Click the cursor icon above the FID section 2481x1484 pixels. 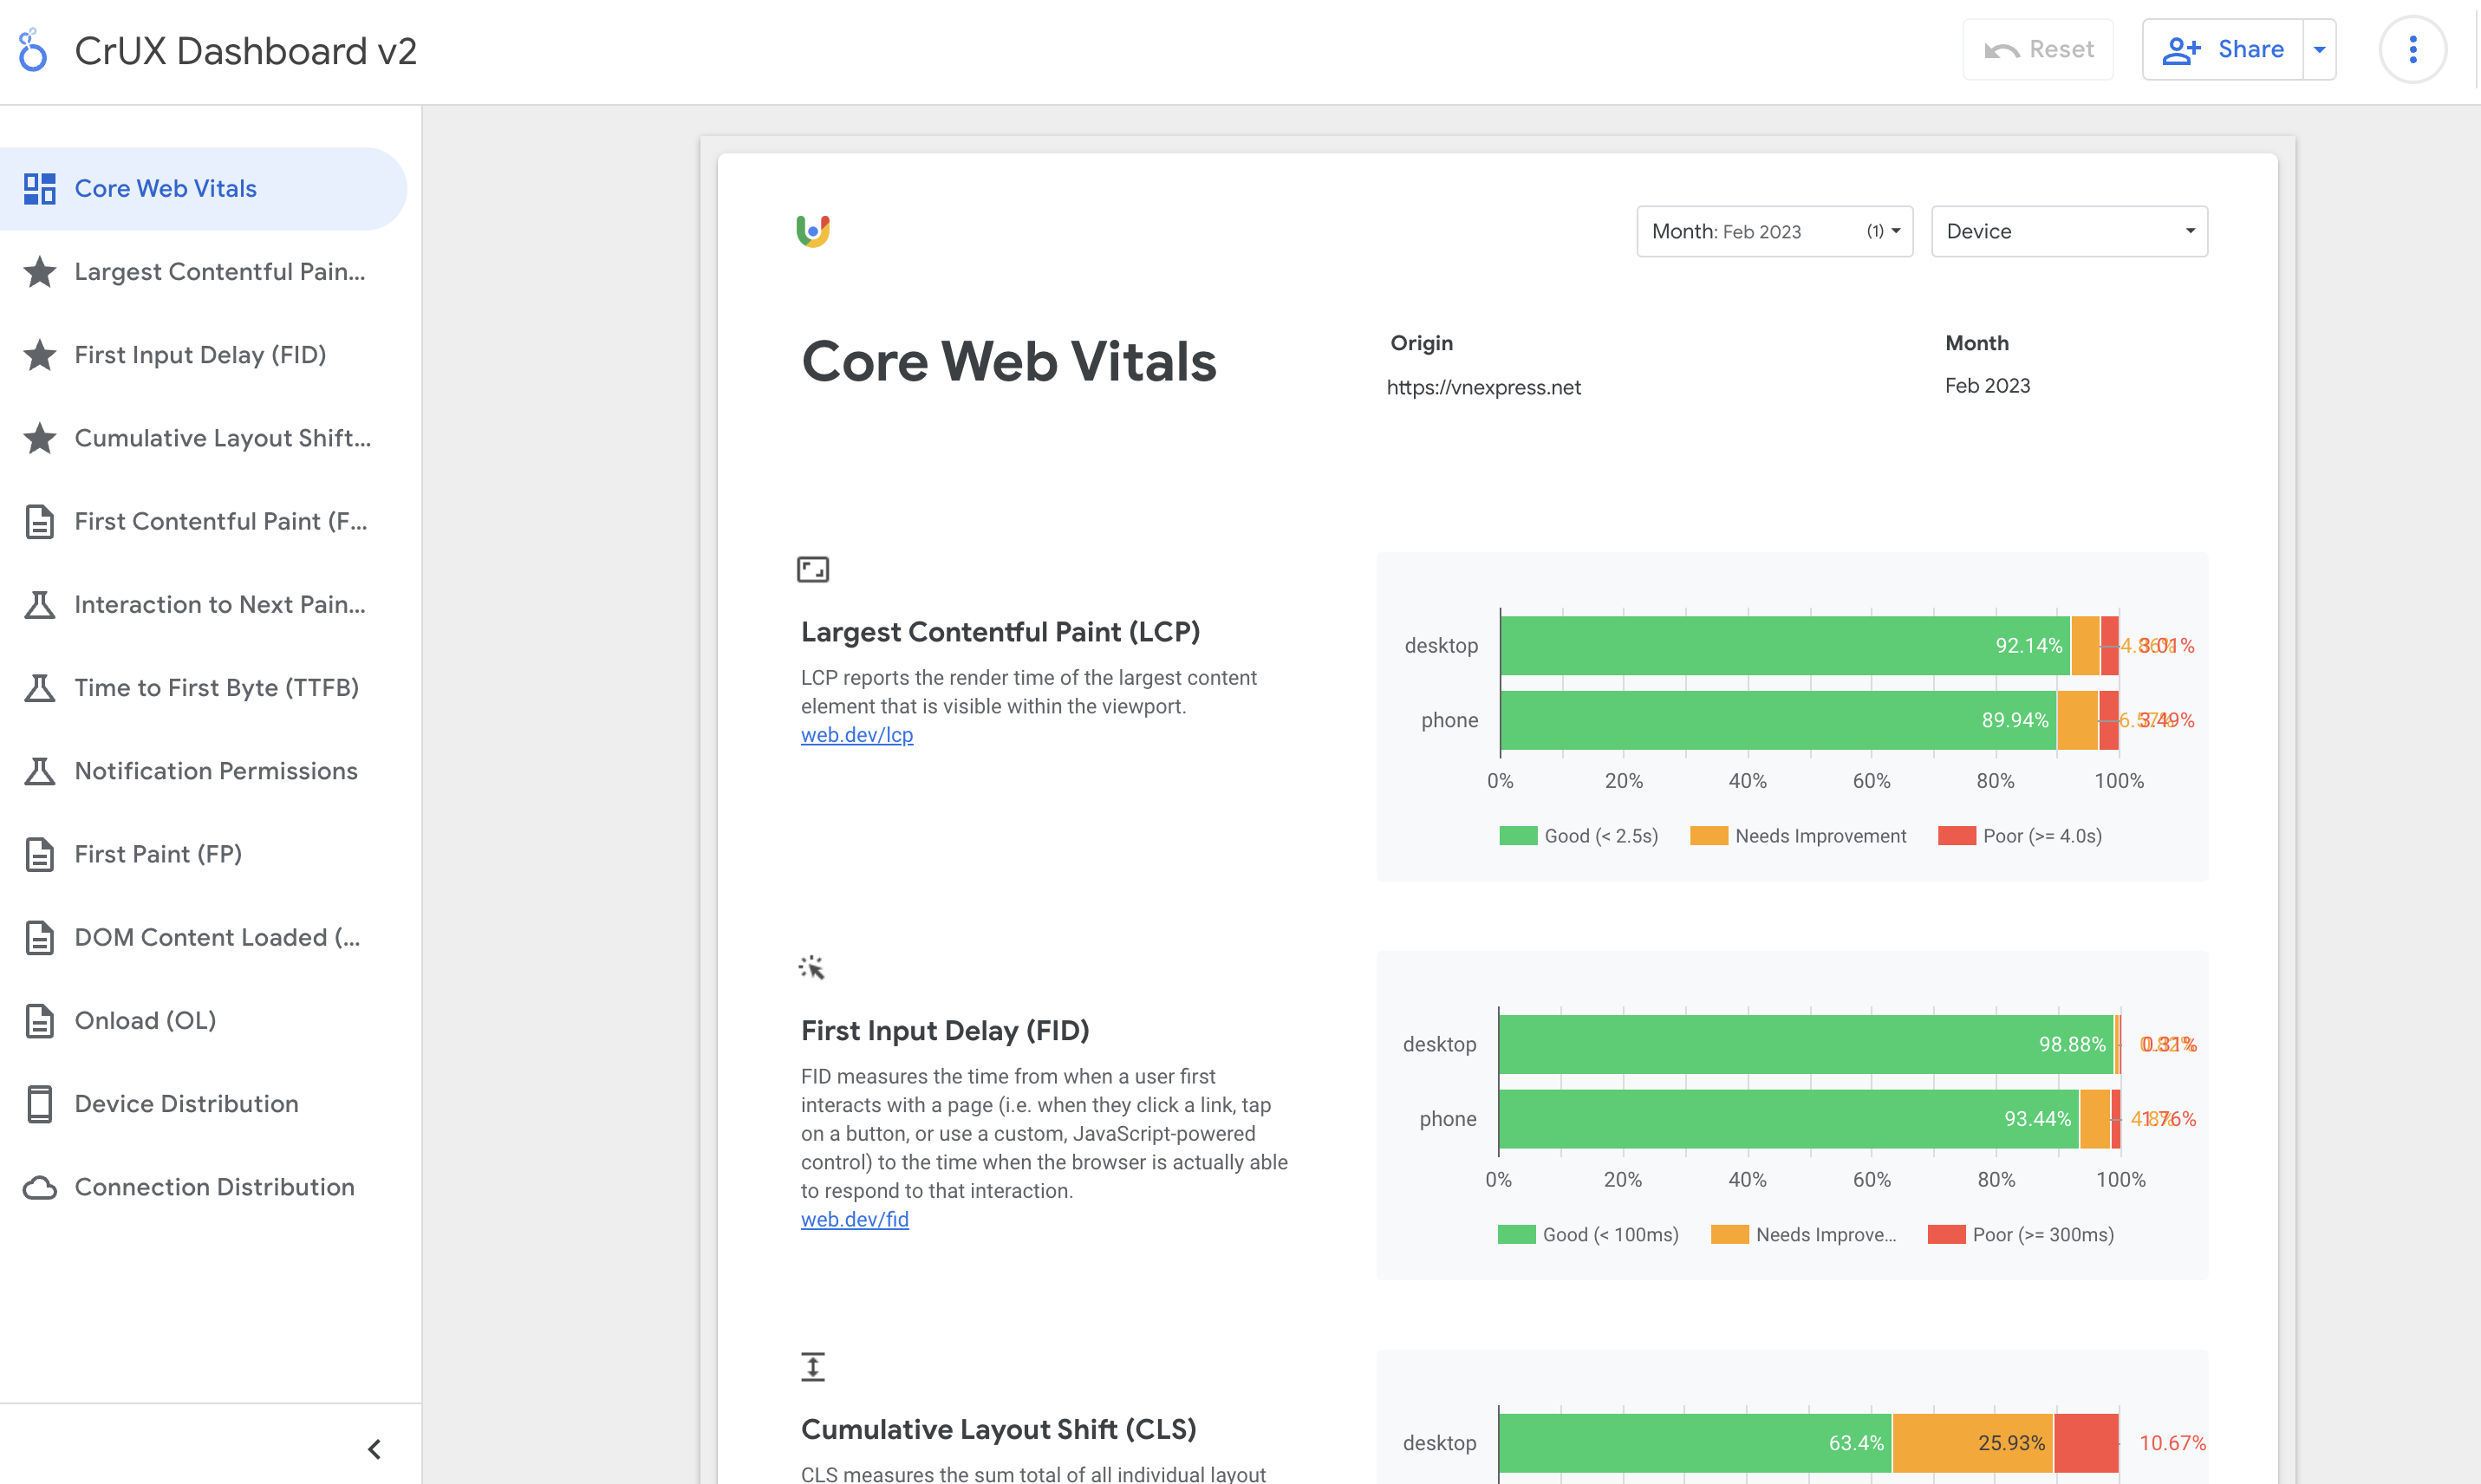[x=813, y=966]
